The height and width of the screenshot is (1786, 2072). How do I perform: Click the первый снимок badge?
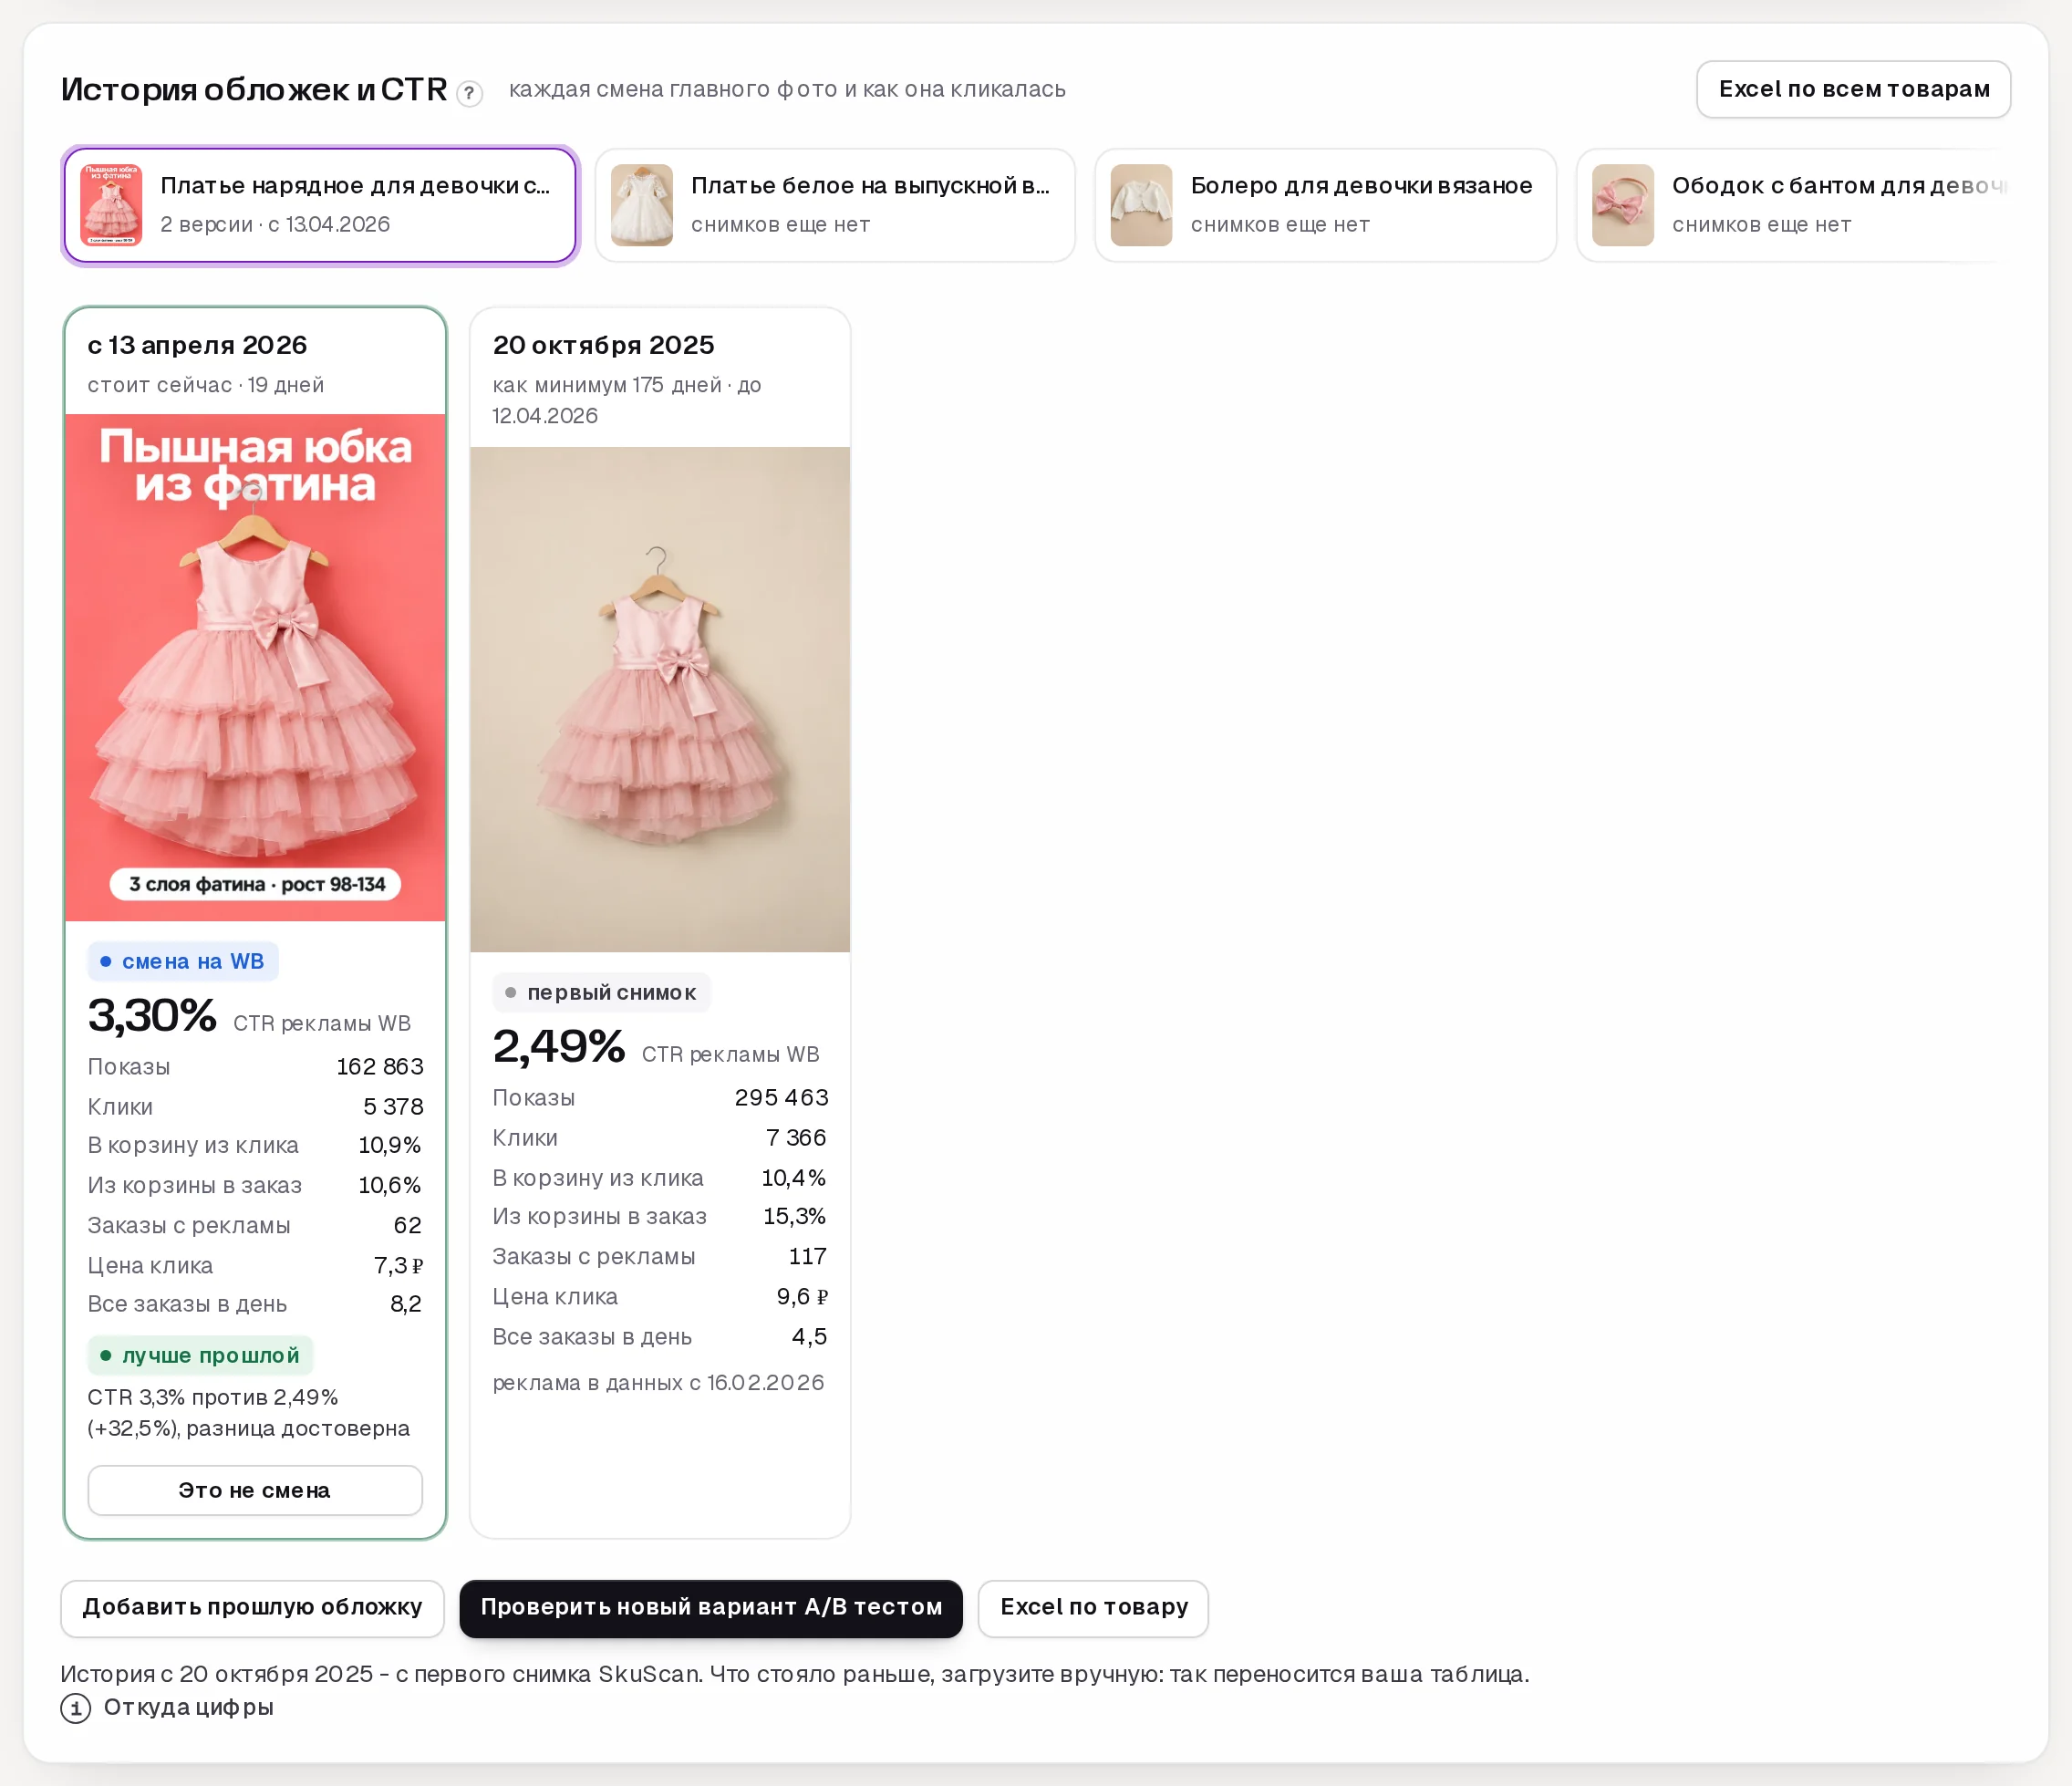click(x=601, y=993)
